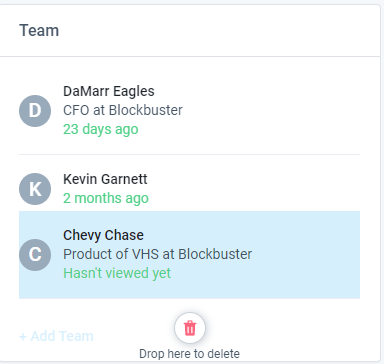Image resolution: width=384 pixels, height=364 pixels.
Task: Click the + Add Team link
Action: click(x=56, y=336)
